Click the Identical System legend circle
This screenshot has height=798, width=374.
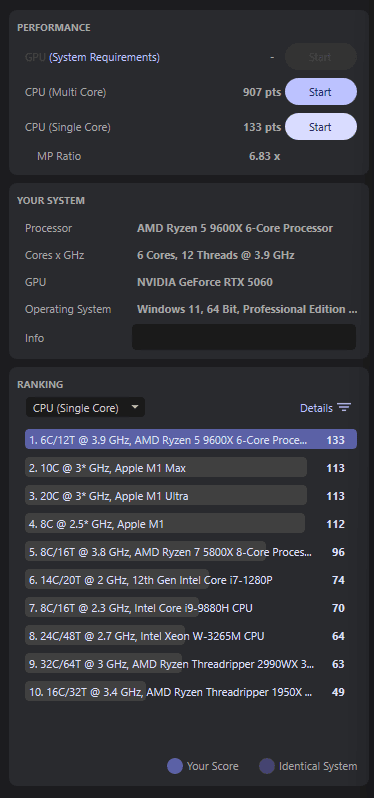point(267,766)
